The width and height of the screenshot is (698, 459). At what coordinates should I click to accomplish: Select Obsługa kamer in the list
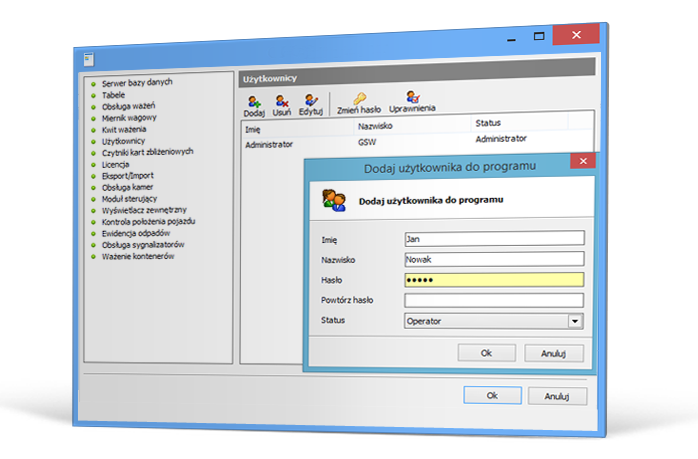click(128, 187)
